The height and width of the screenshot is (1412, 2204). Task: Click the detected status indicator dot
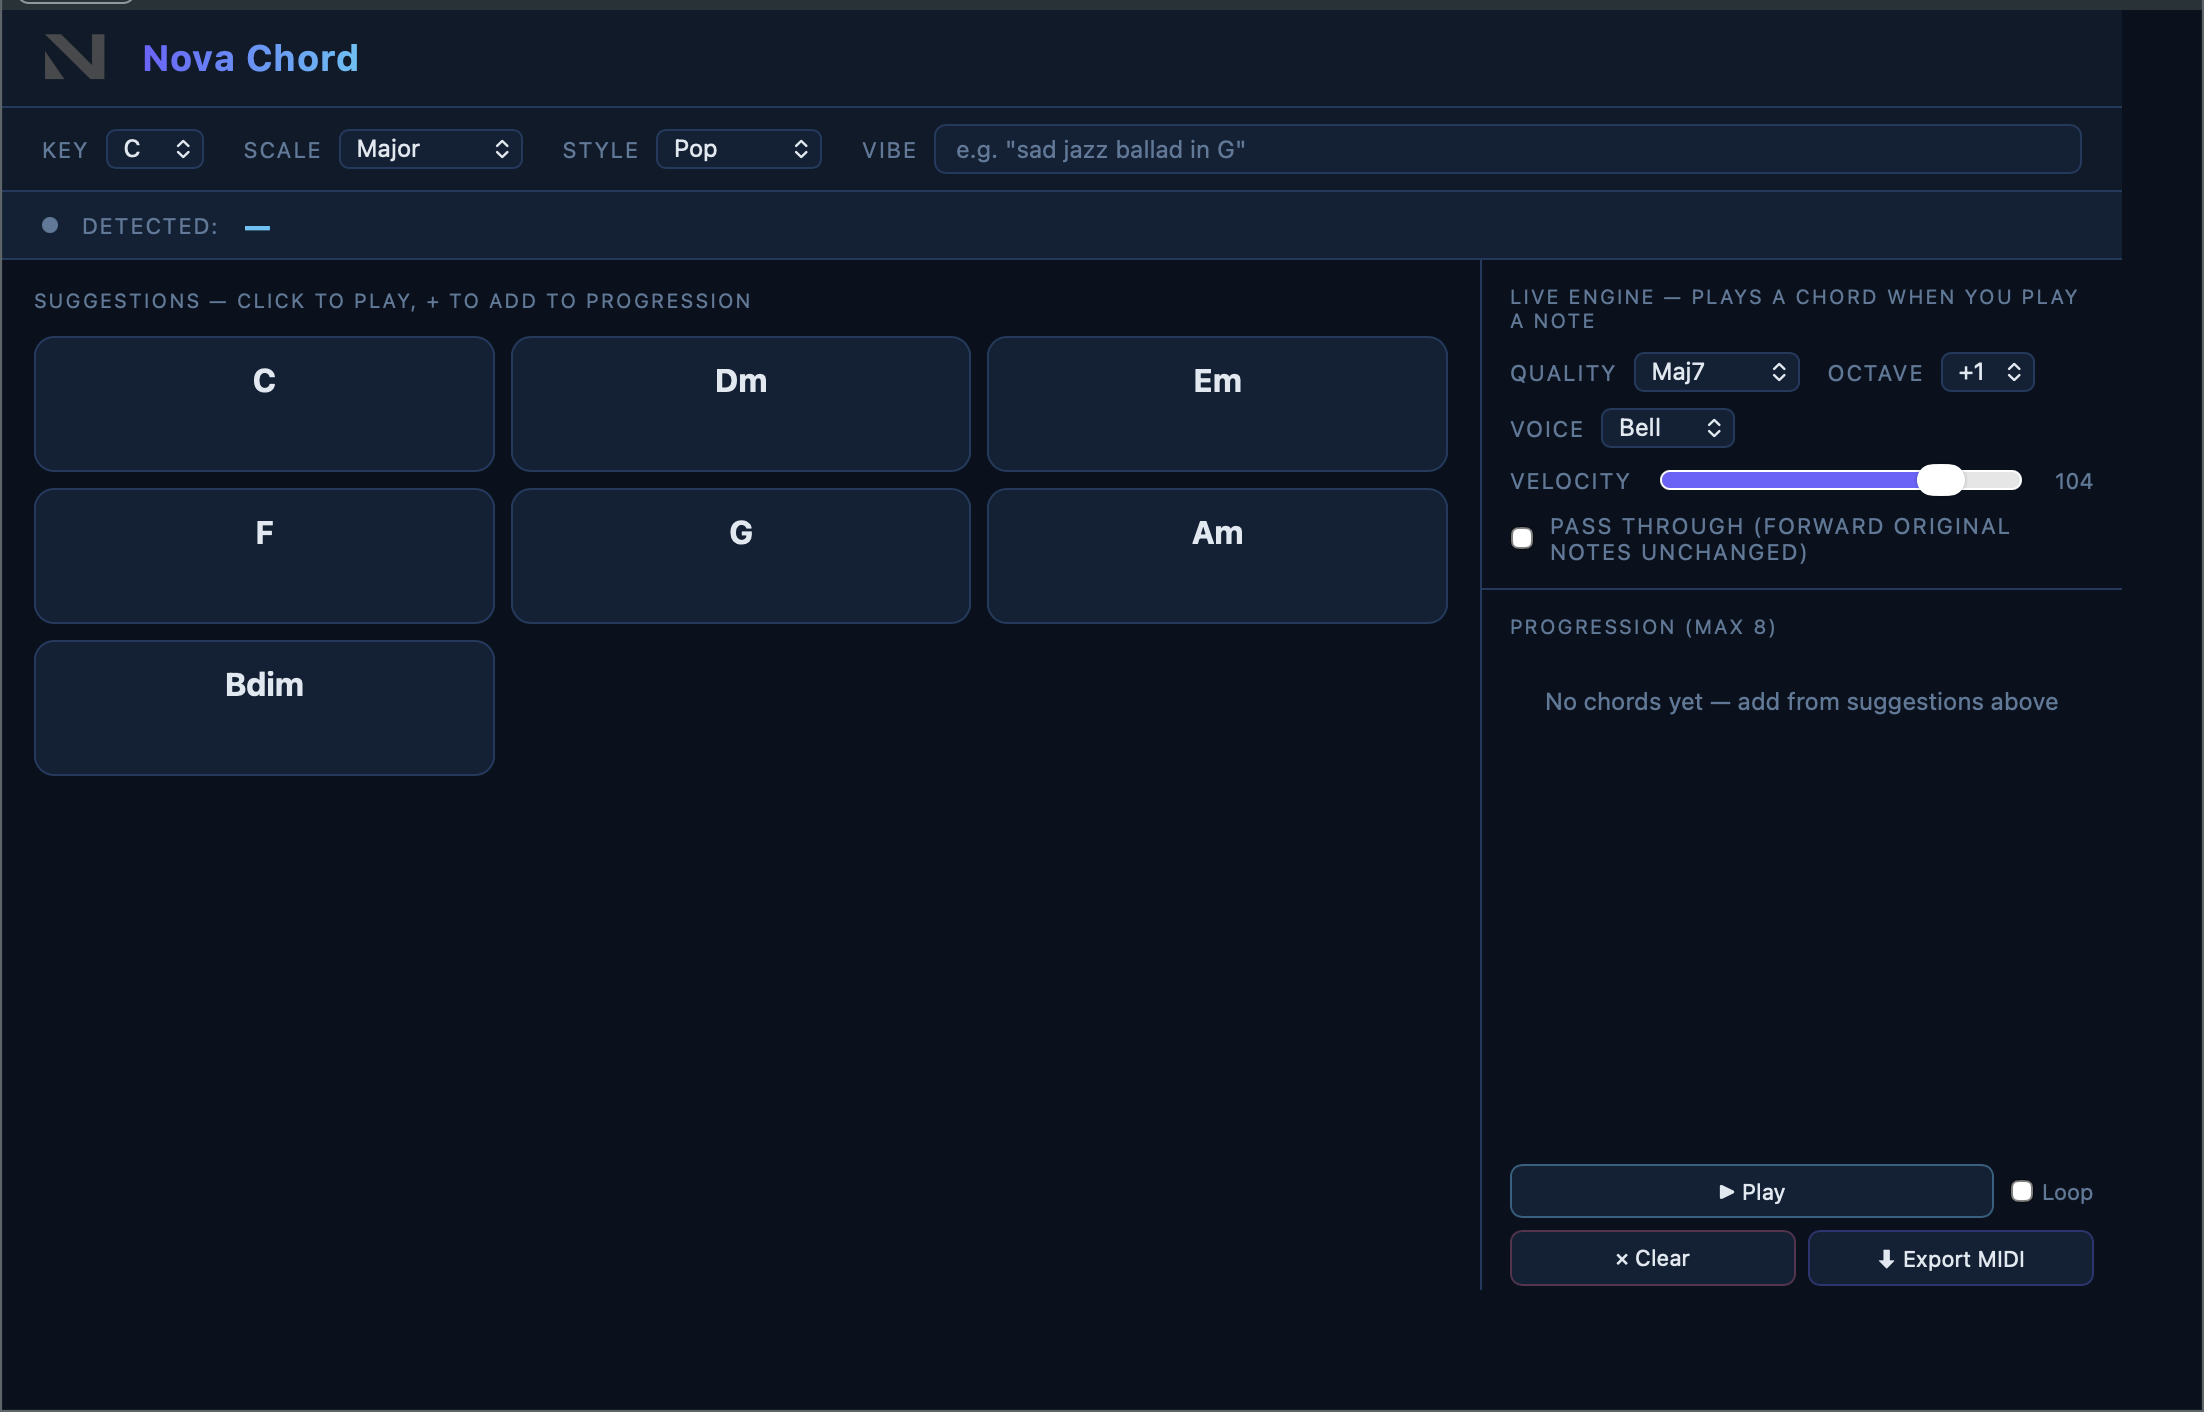coord(50,225)
